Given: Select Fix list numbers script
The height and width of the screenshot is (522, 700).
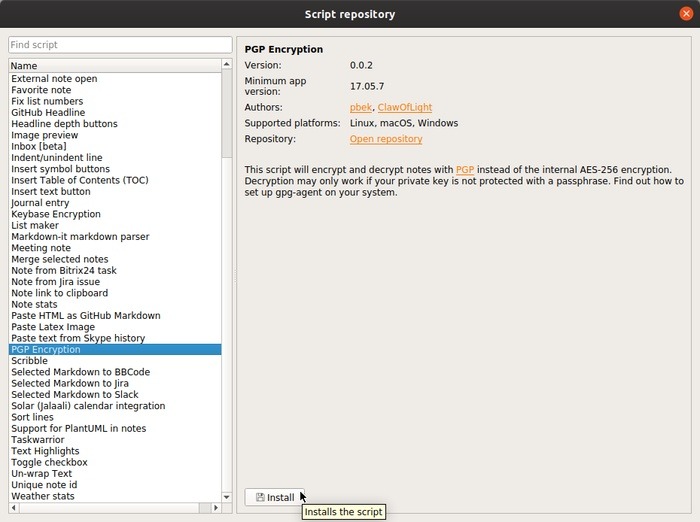Looking at the screenshot, I should [115, 101].
